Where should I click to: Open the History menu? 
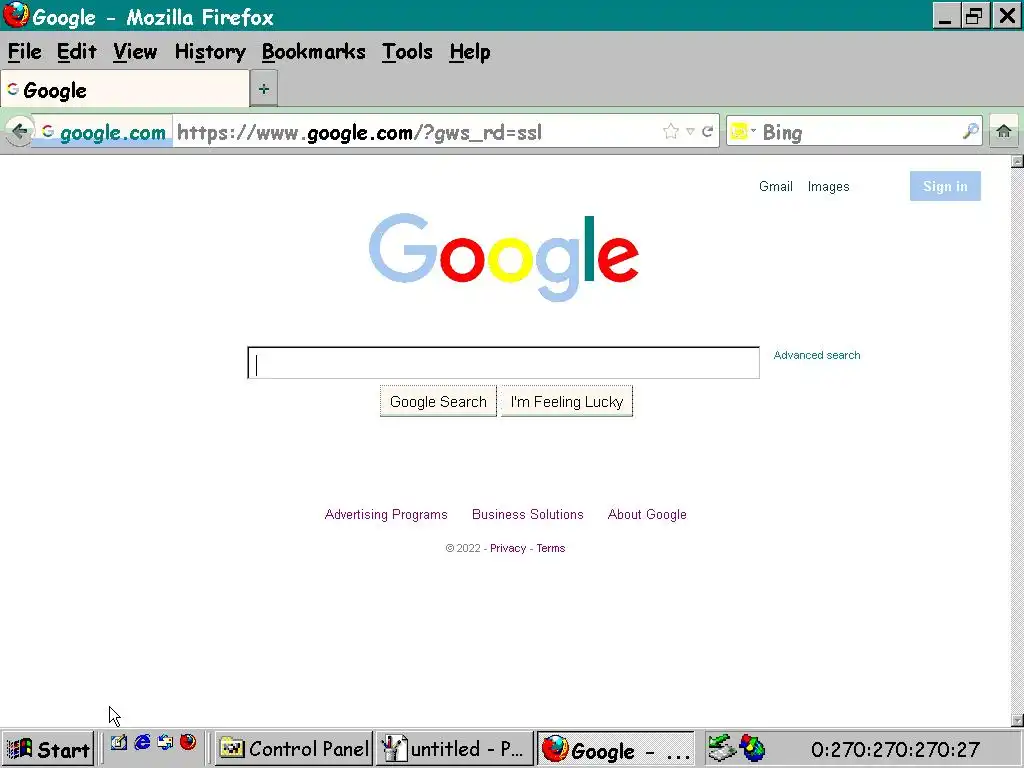(x=210, y=52)
